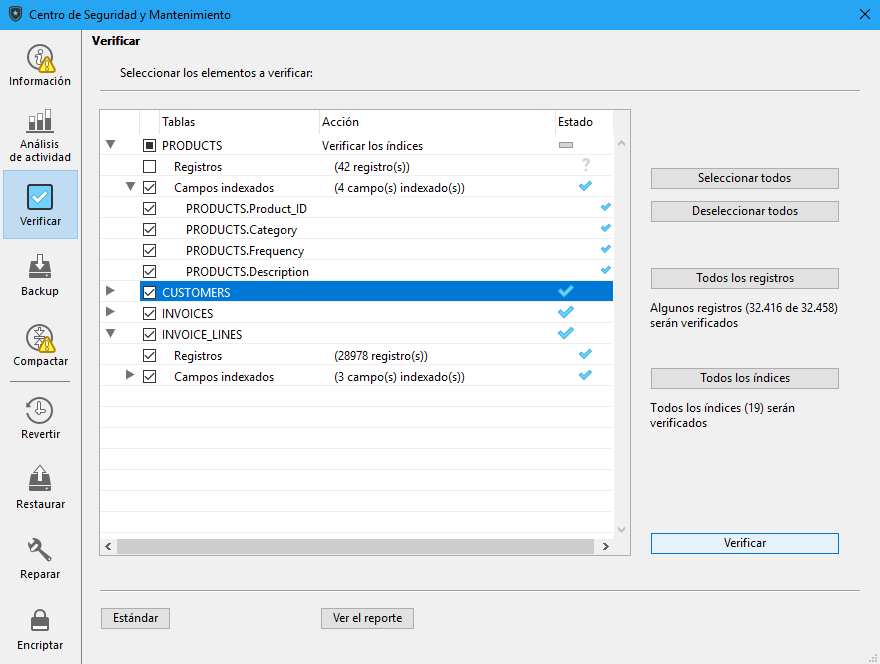Open the Compactar tool
The height and width of the screenshot is (664, 880).
coord(40,345)
